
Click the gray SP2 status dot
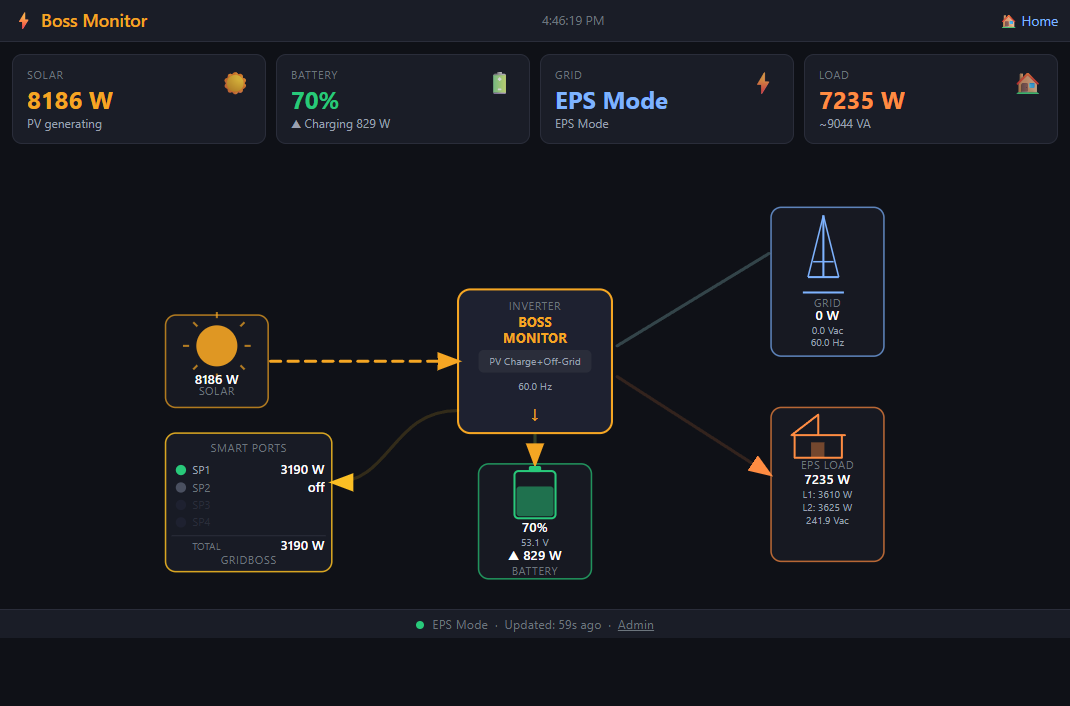click(x=181, y=488)
